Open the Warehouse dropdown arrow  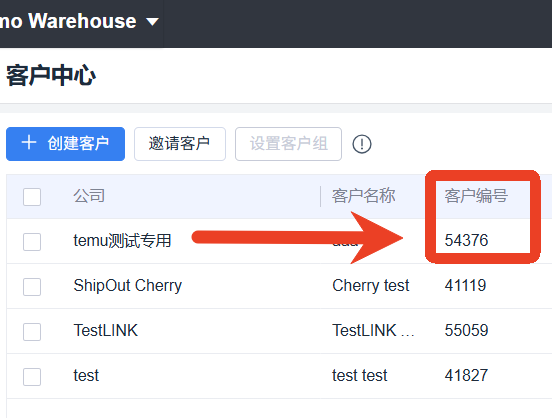click(x=152, y=22)
